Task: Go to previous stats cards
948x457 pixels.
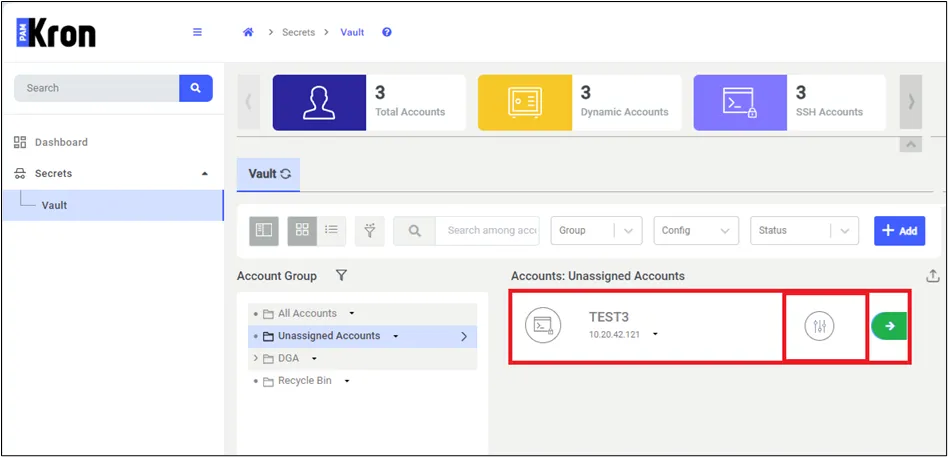Action: (x=248, y=102)
